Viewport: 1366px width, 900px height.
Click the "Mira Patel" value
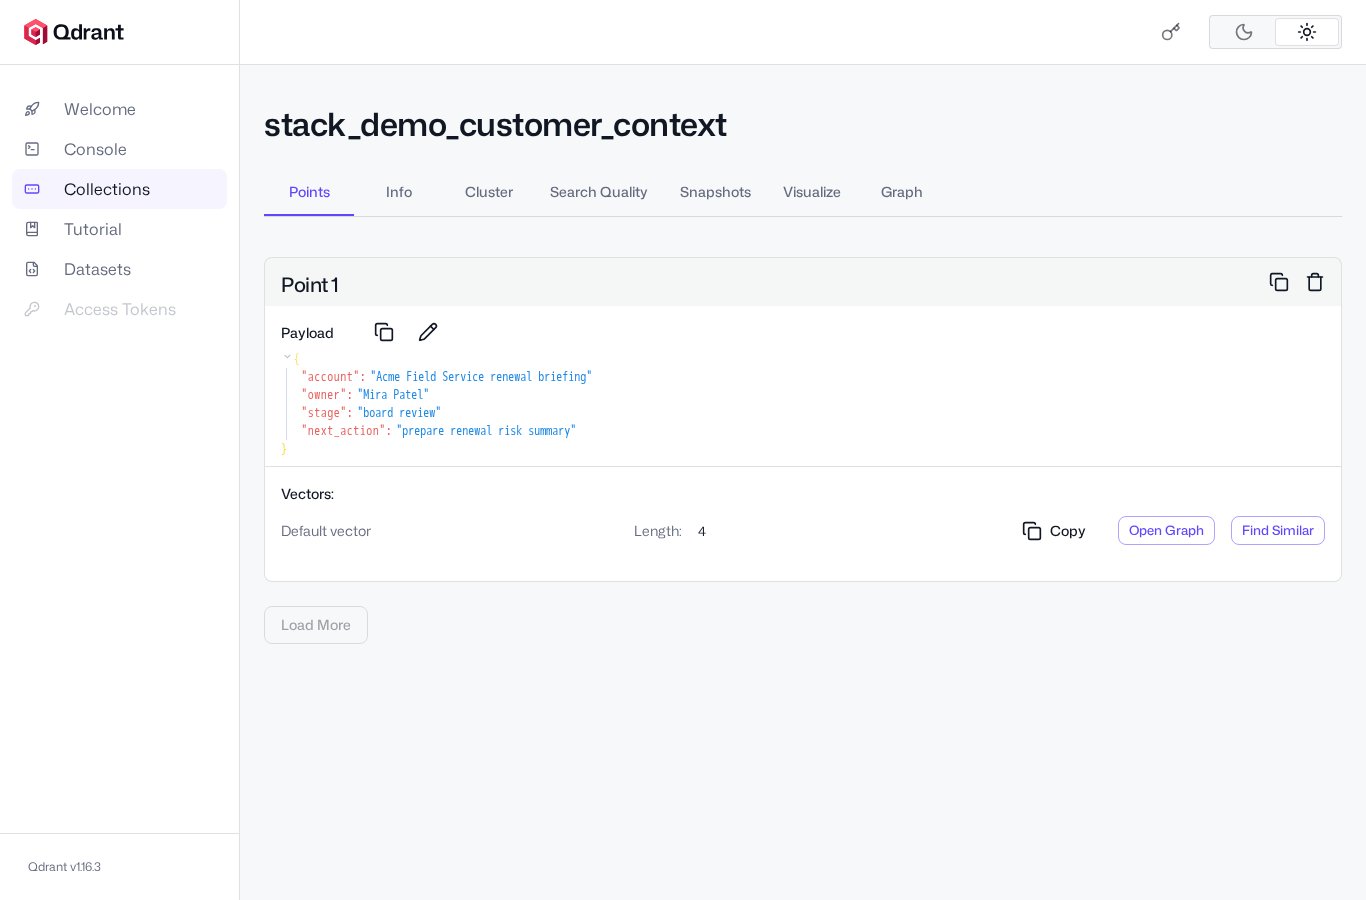(x=393, y=395)
